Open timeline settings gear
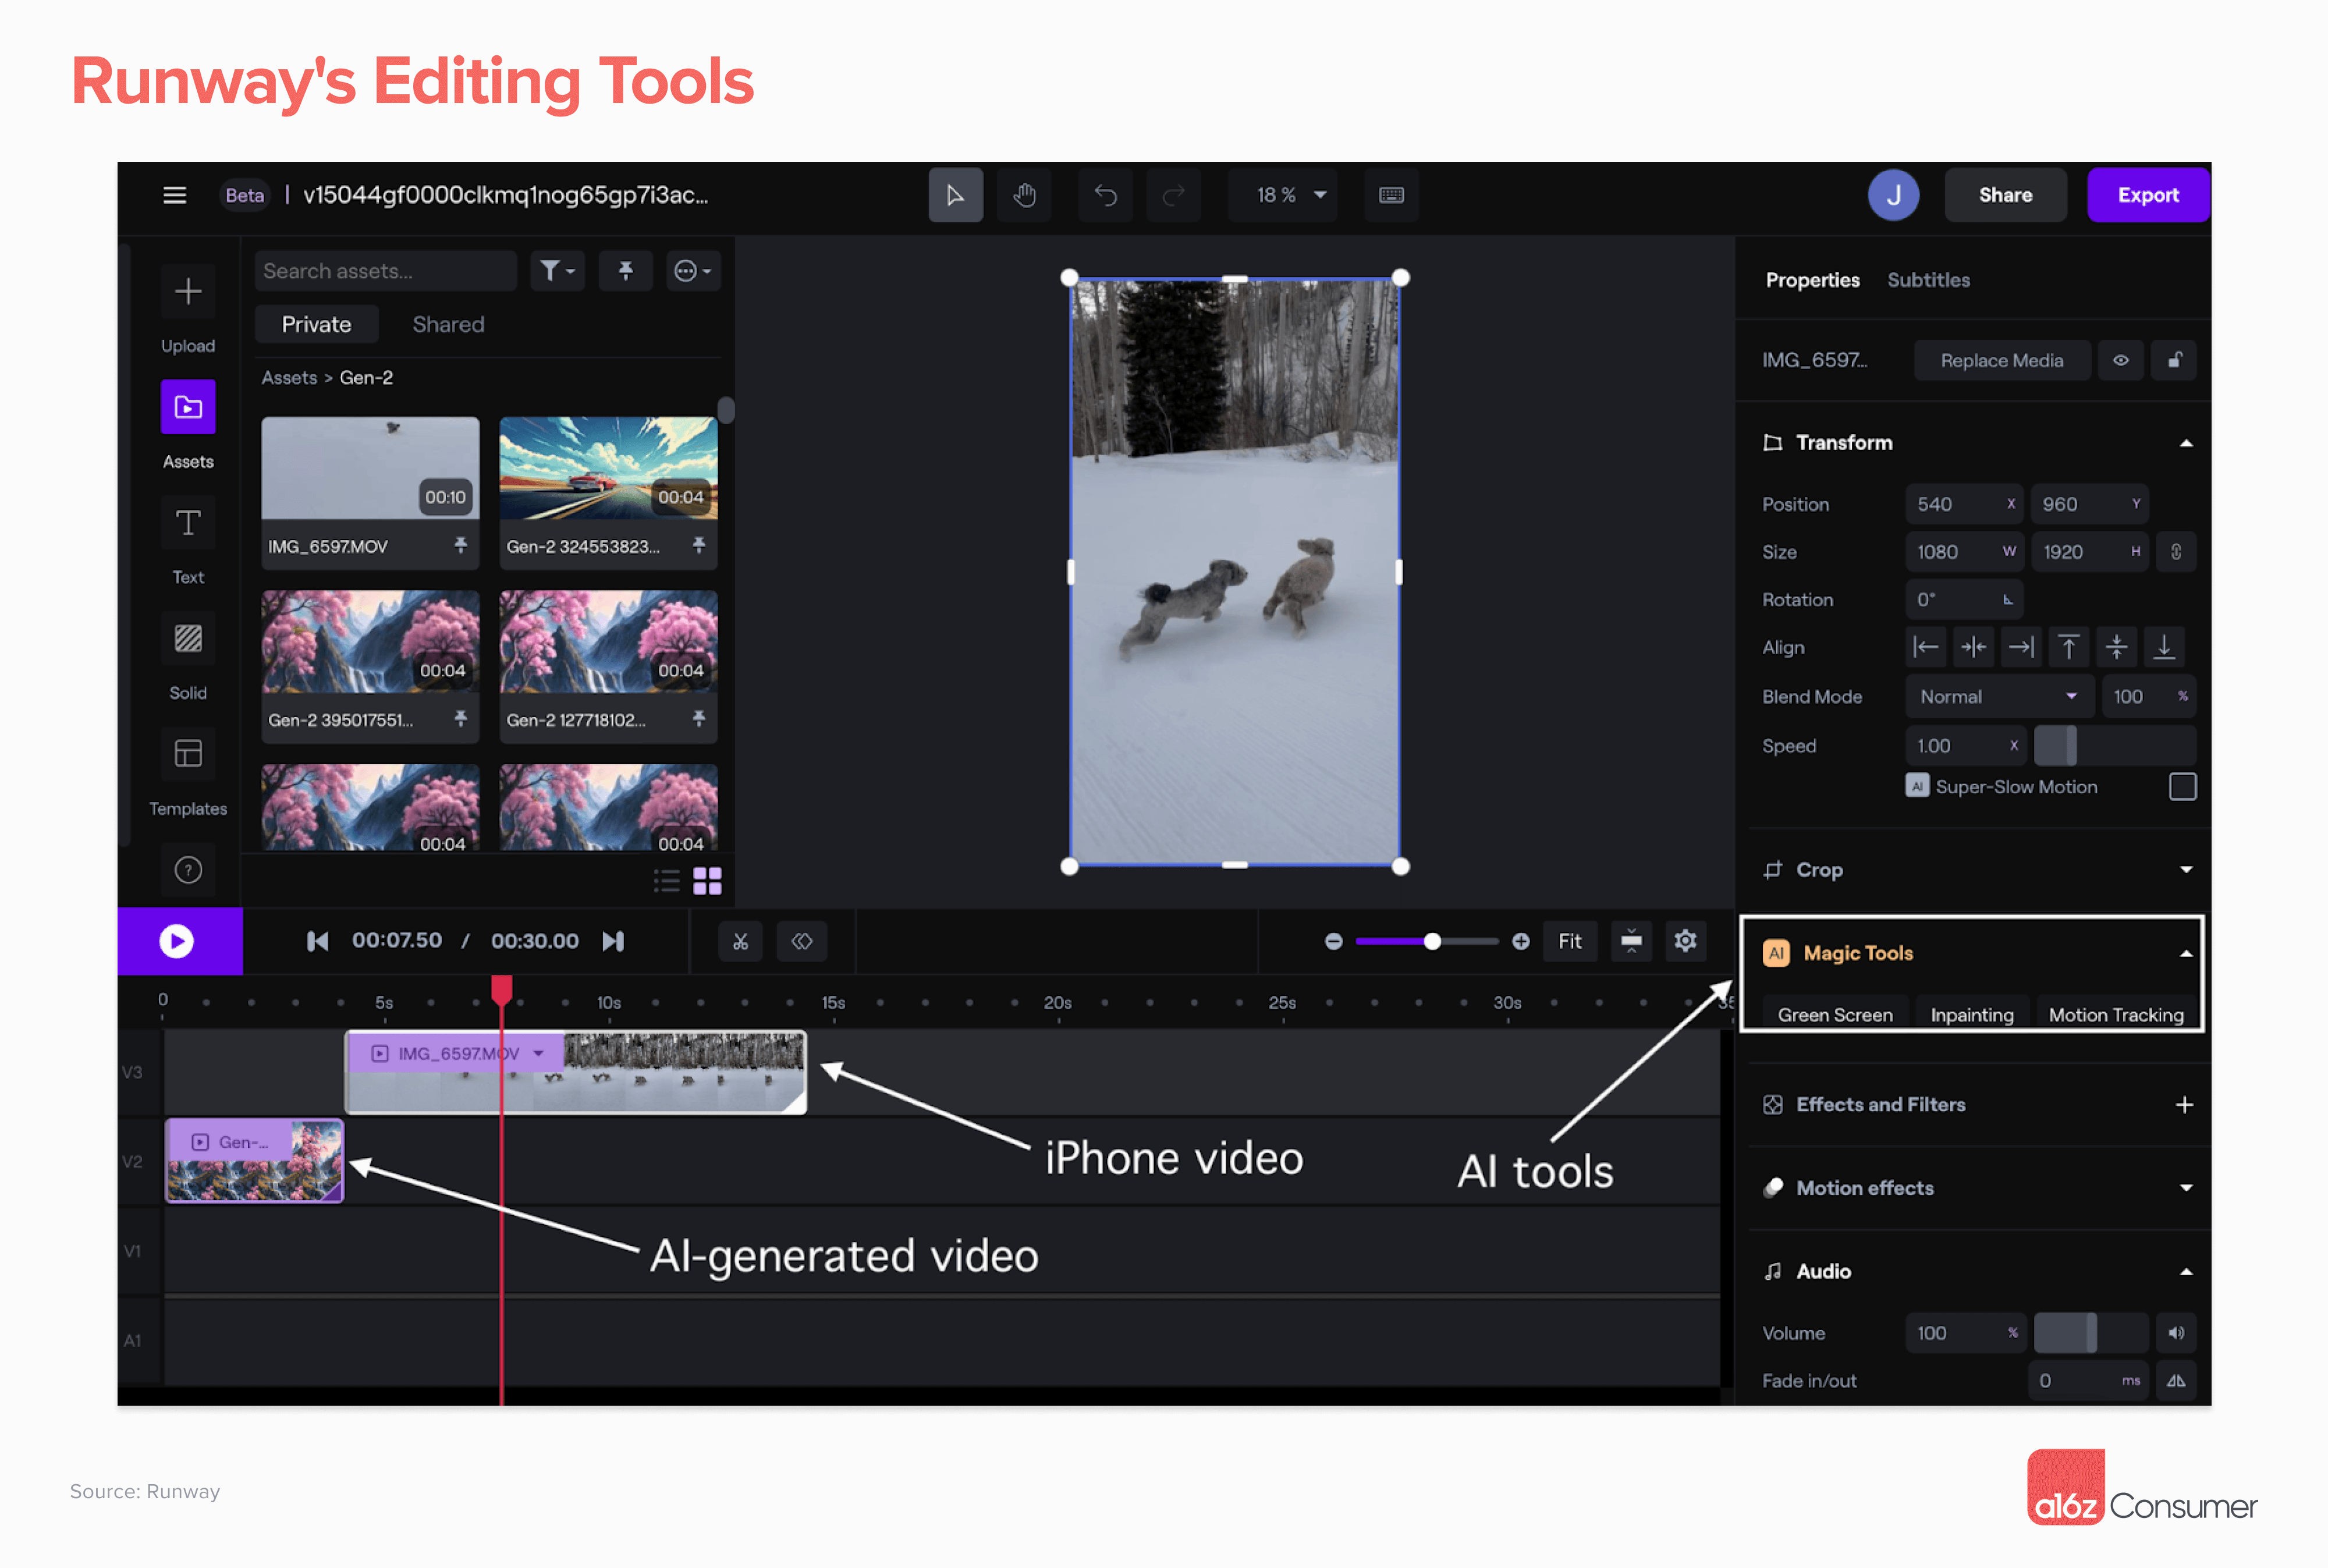Image resolution: width=2328 pixels, height=1568 pixels. coord(1685,941)
